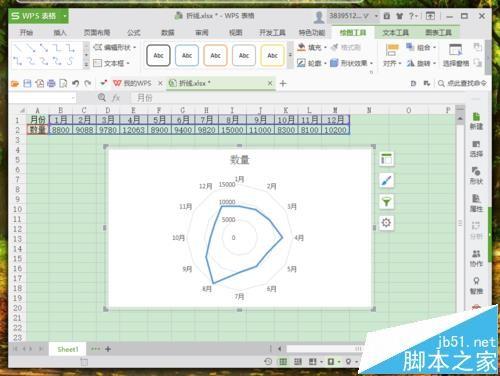Open the 数据 ribbon tab

coord(168,32)
